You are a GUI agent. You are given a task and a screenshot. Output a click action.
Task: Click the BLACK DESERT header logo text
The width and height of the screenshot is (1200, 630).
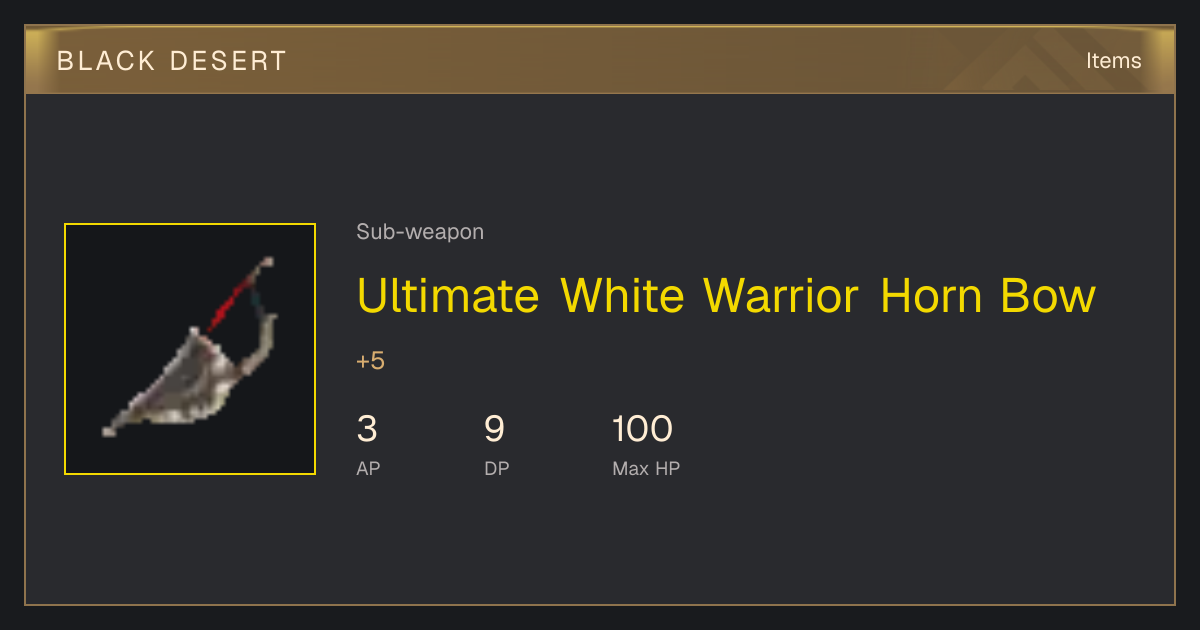(x=172, y=61)
